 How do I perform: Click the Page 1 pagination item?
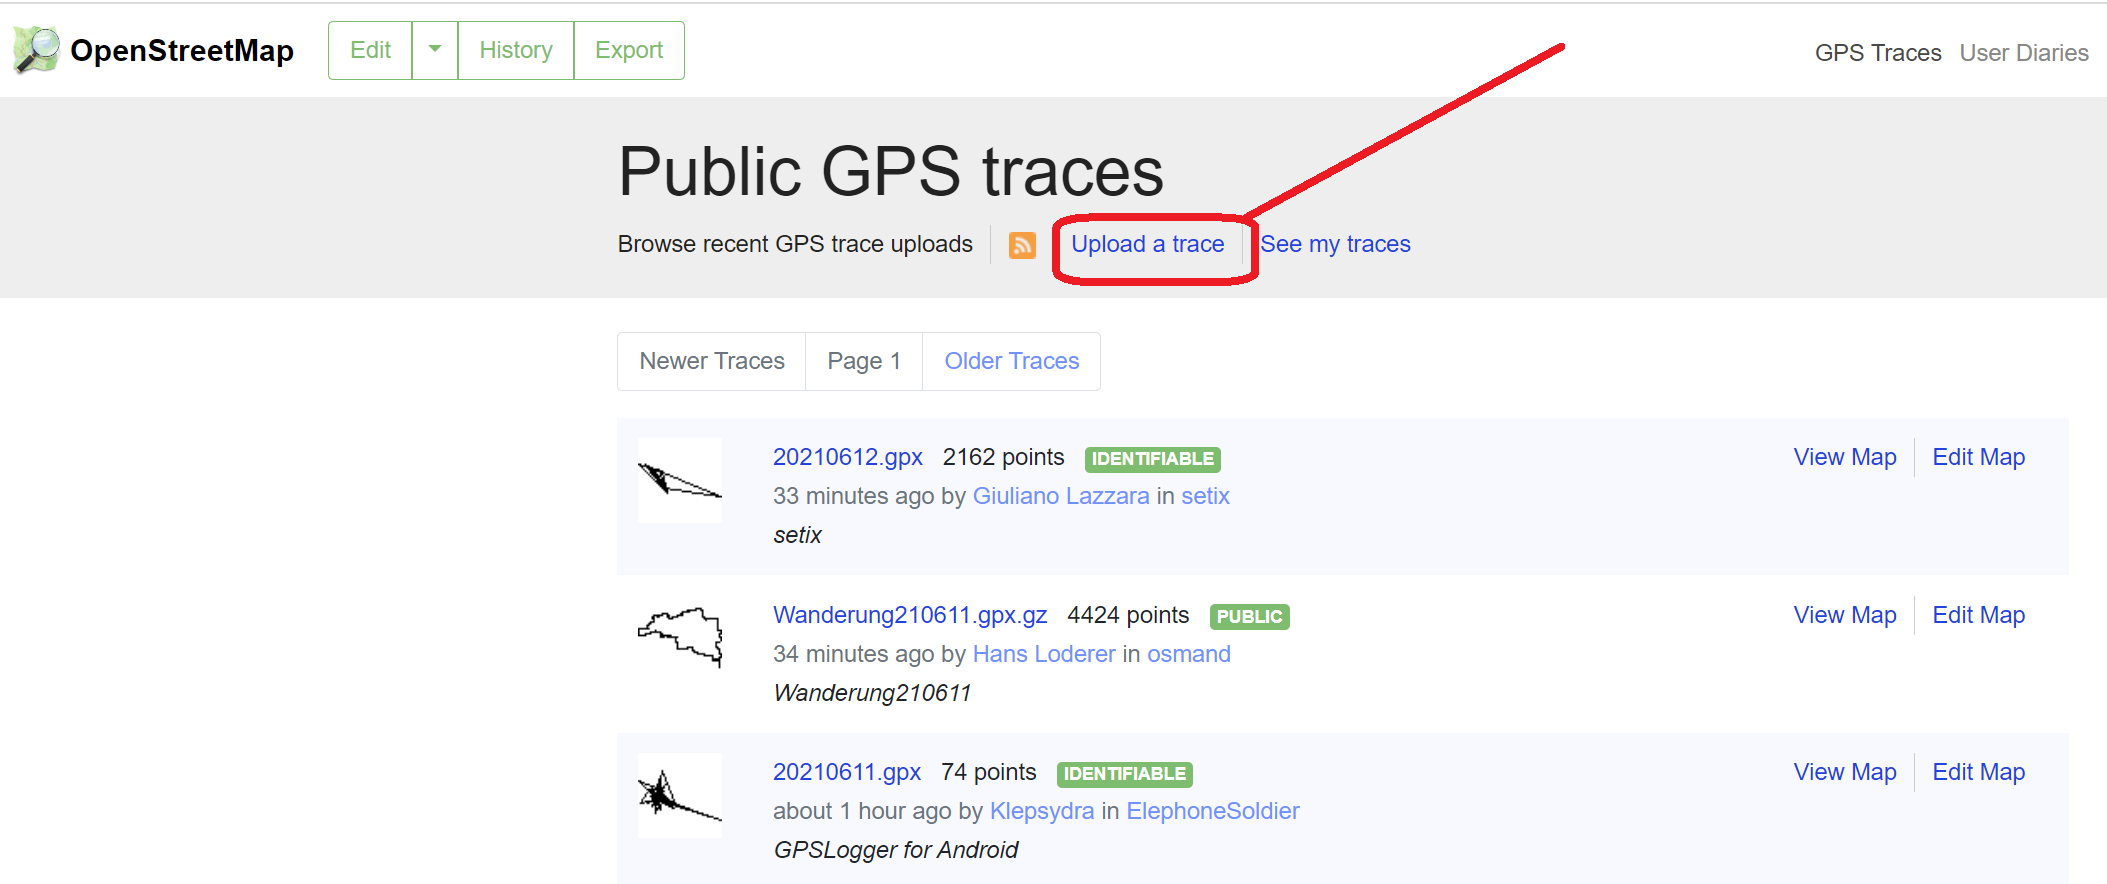tap(864, 361)
